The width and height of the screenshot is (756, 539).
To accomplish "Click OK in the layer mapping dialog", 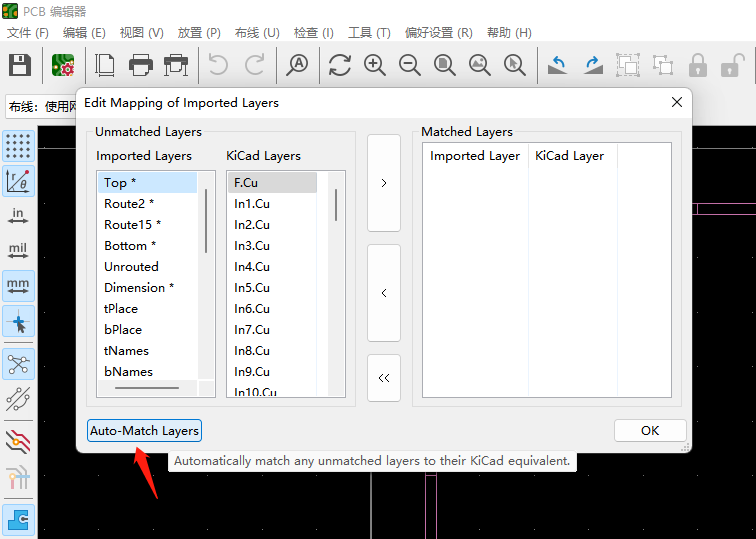I will click(x=650, y=431).
